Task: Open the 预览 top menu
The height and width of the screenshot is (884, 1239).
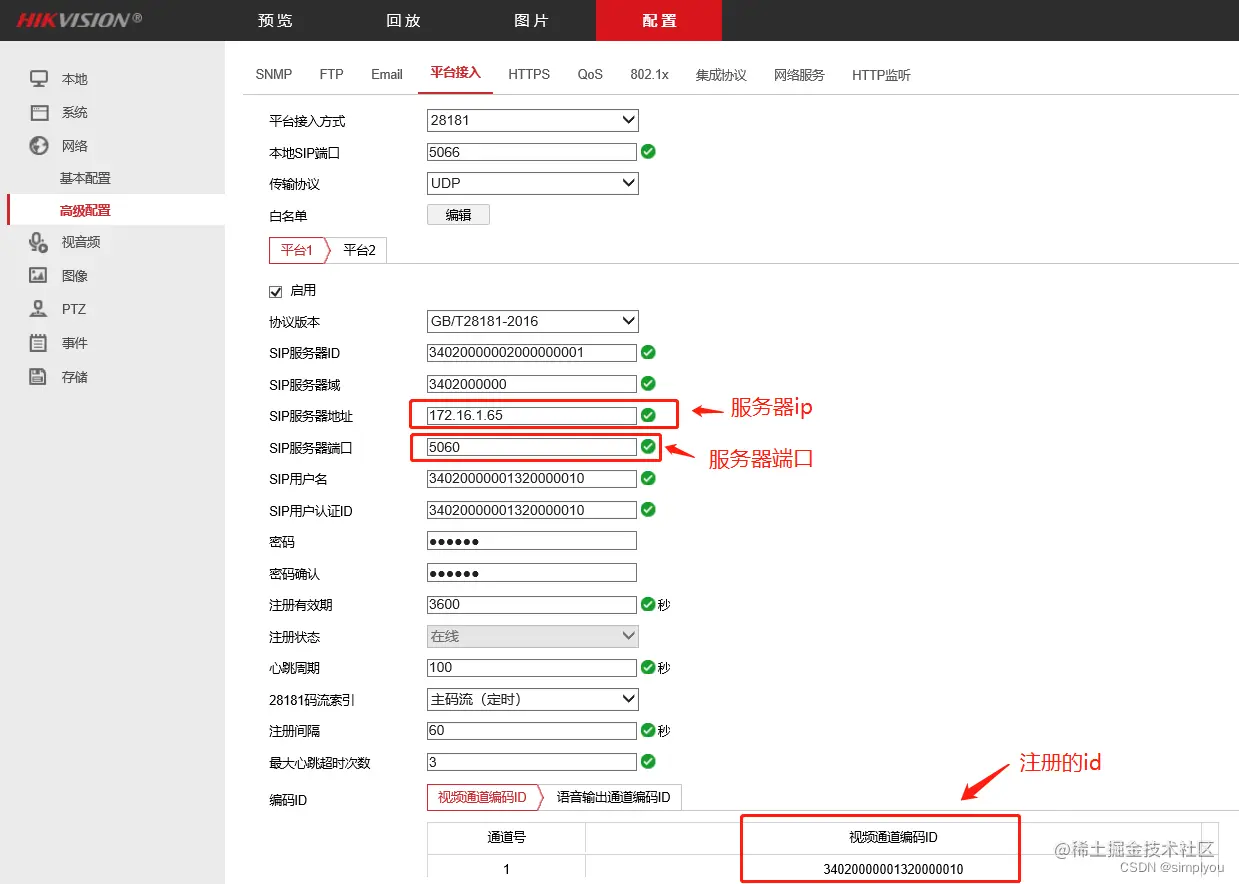Action: (275, 20)
